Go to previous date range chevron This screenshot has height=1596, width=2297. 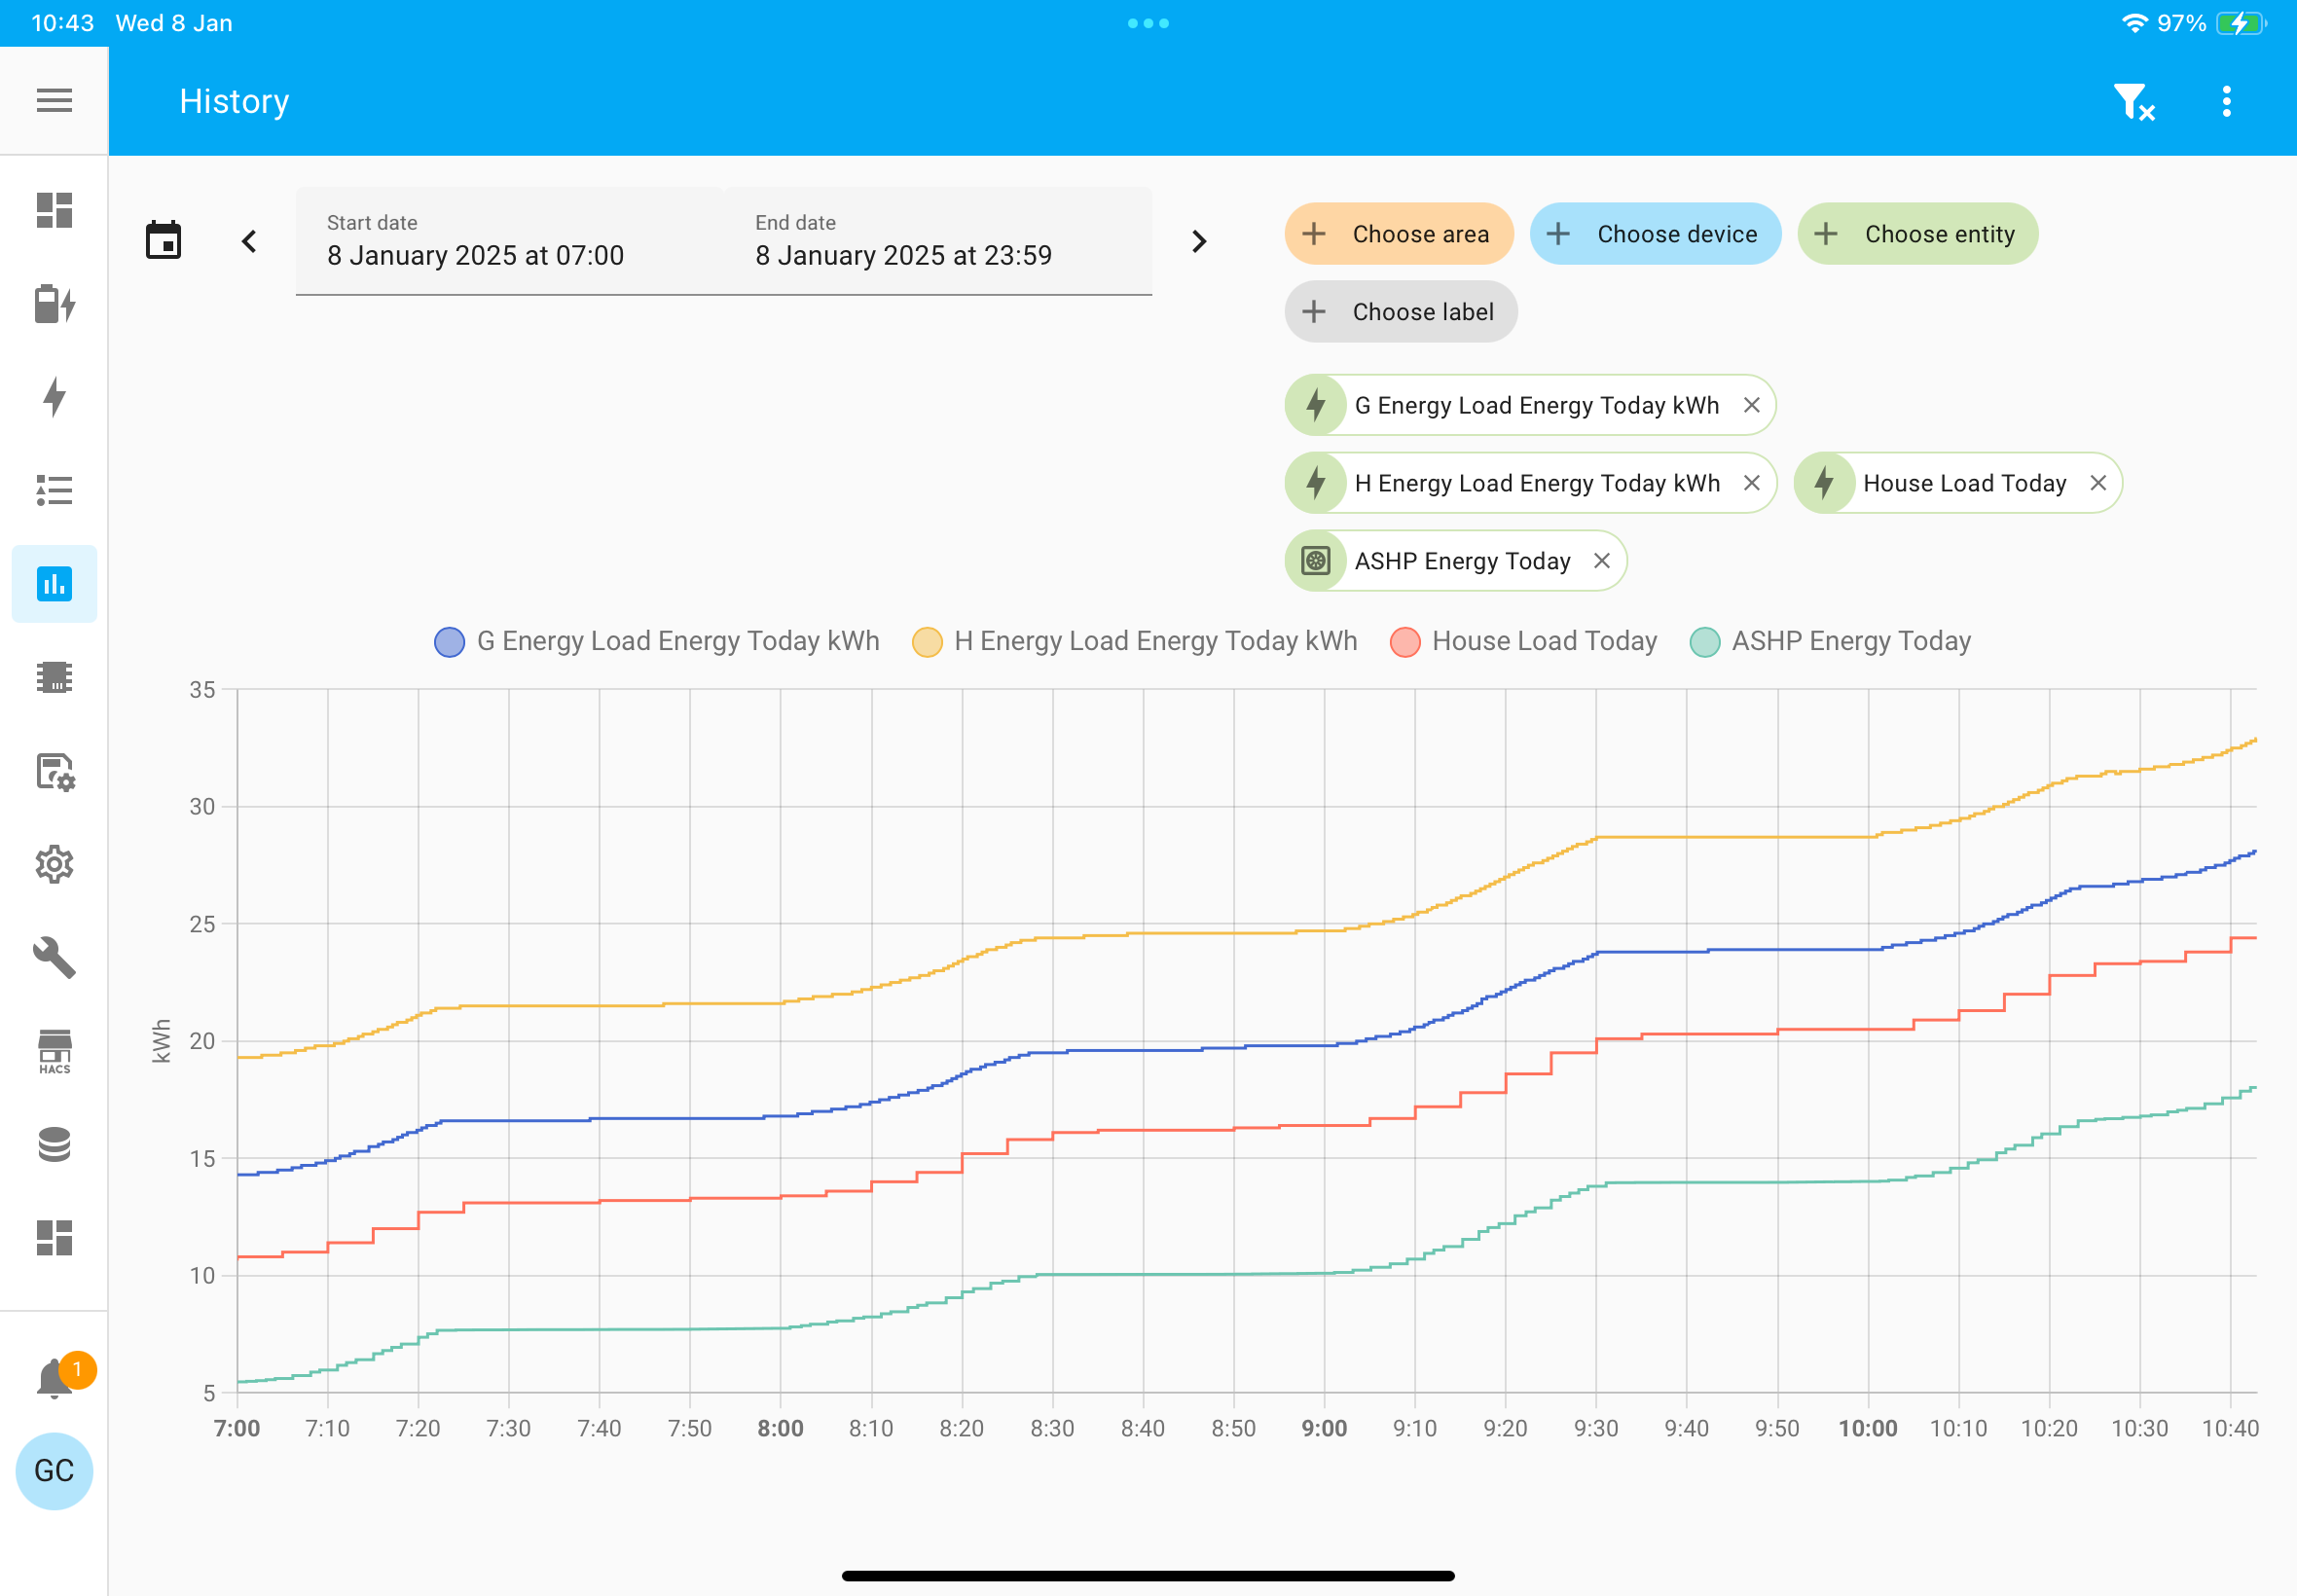click(x=249, y=241)
